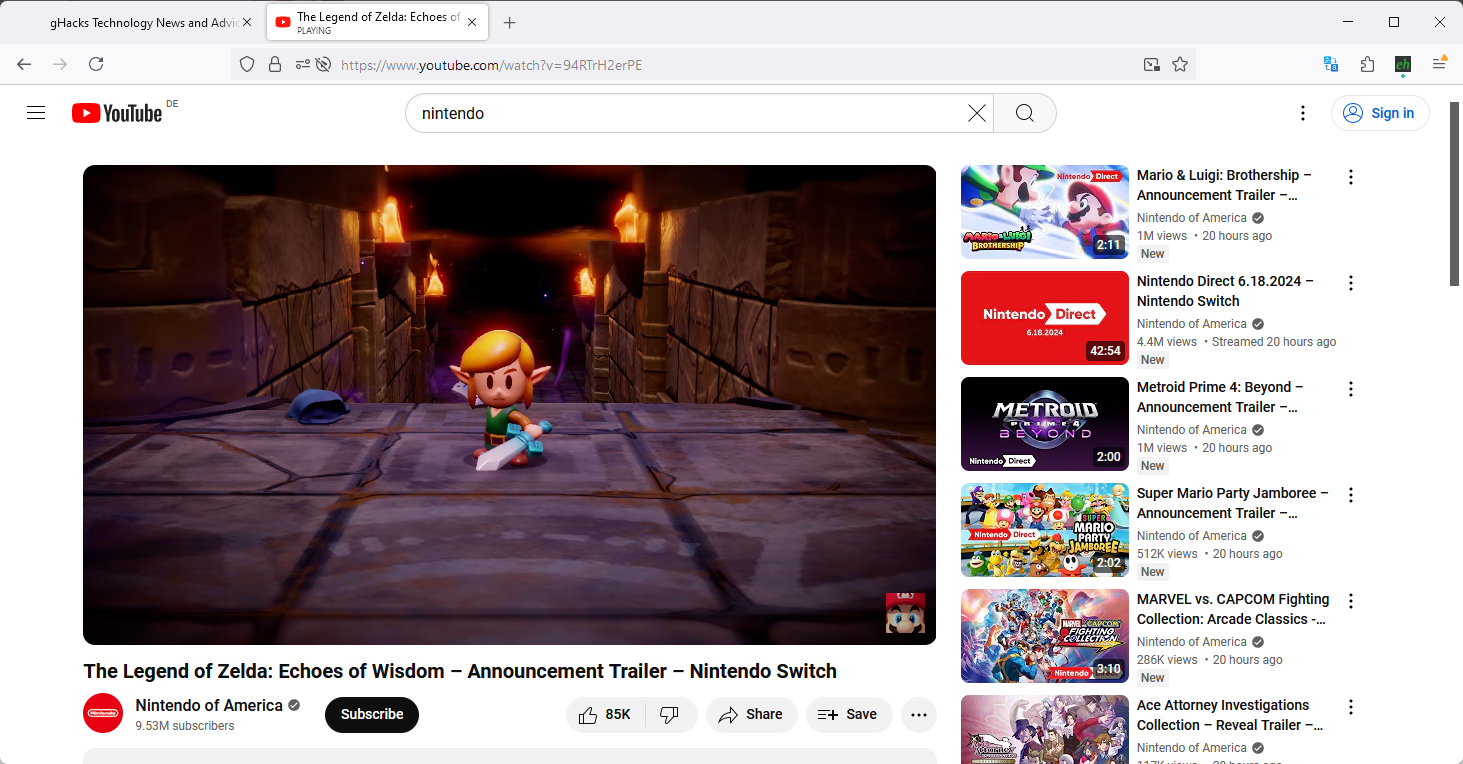Share the Zelda trailer video
Image resolution: width=1463 pixels, height=764 pixels.
(x=751, y=714)
